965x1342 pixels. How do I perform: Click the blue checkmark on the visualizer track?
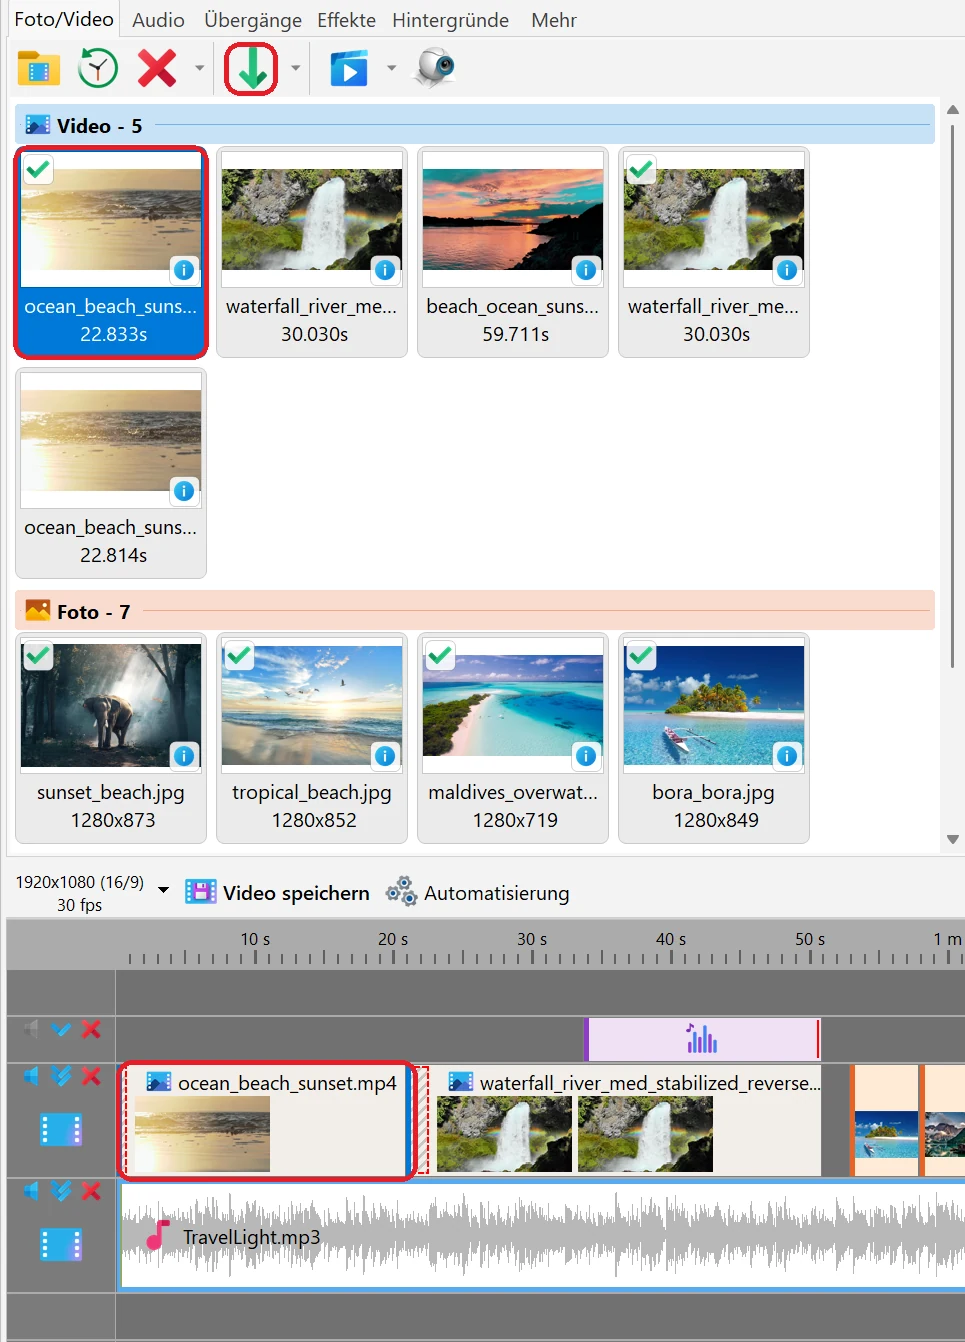tap(61, 1029)
